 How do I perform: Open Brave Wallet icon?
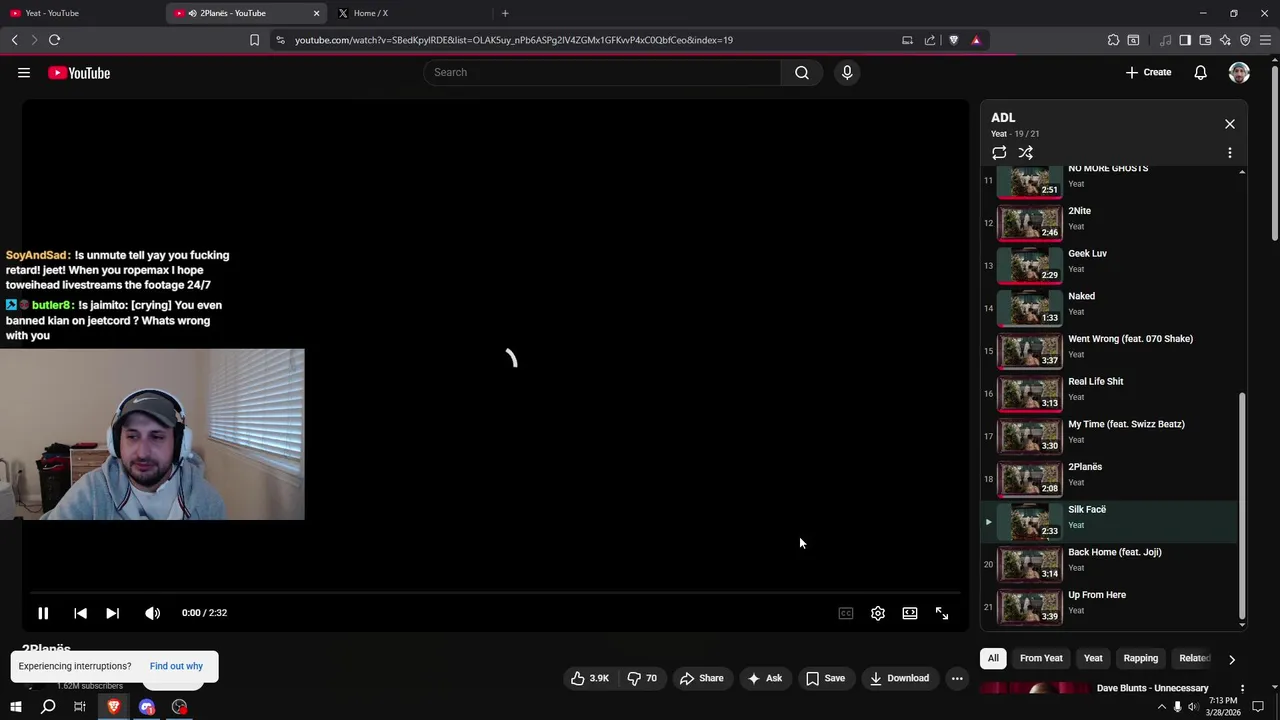coord(1205,40)
